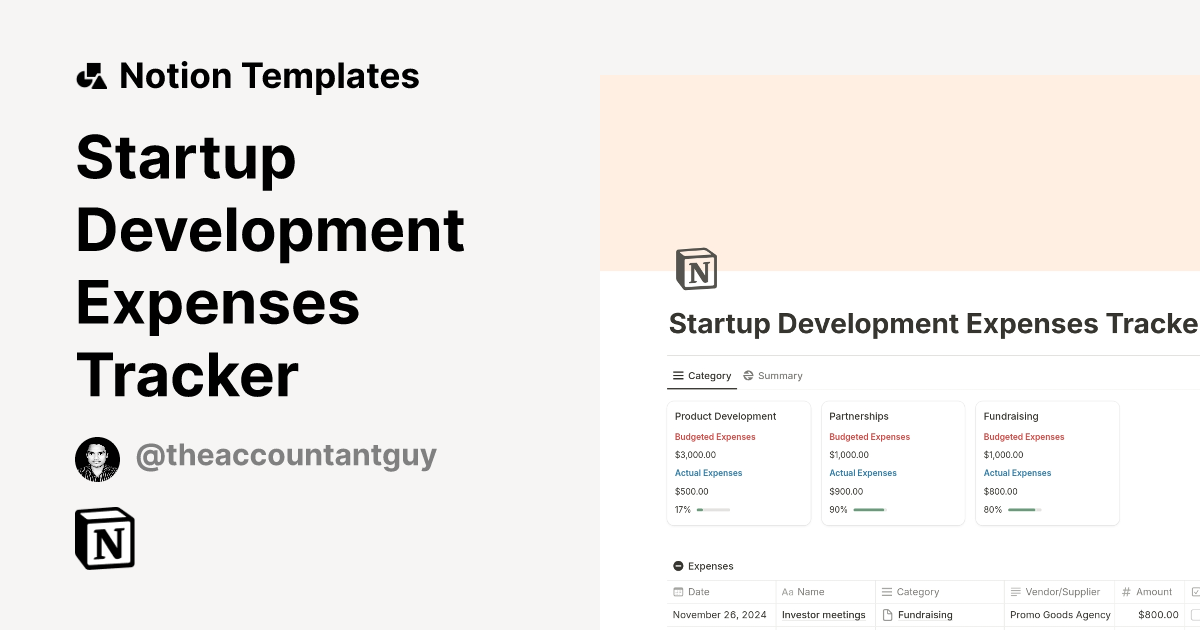
Task: Click the 17% progress bar in Product Development
Action: click(713, 510)
